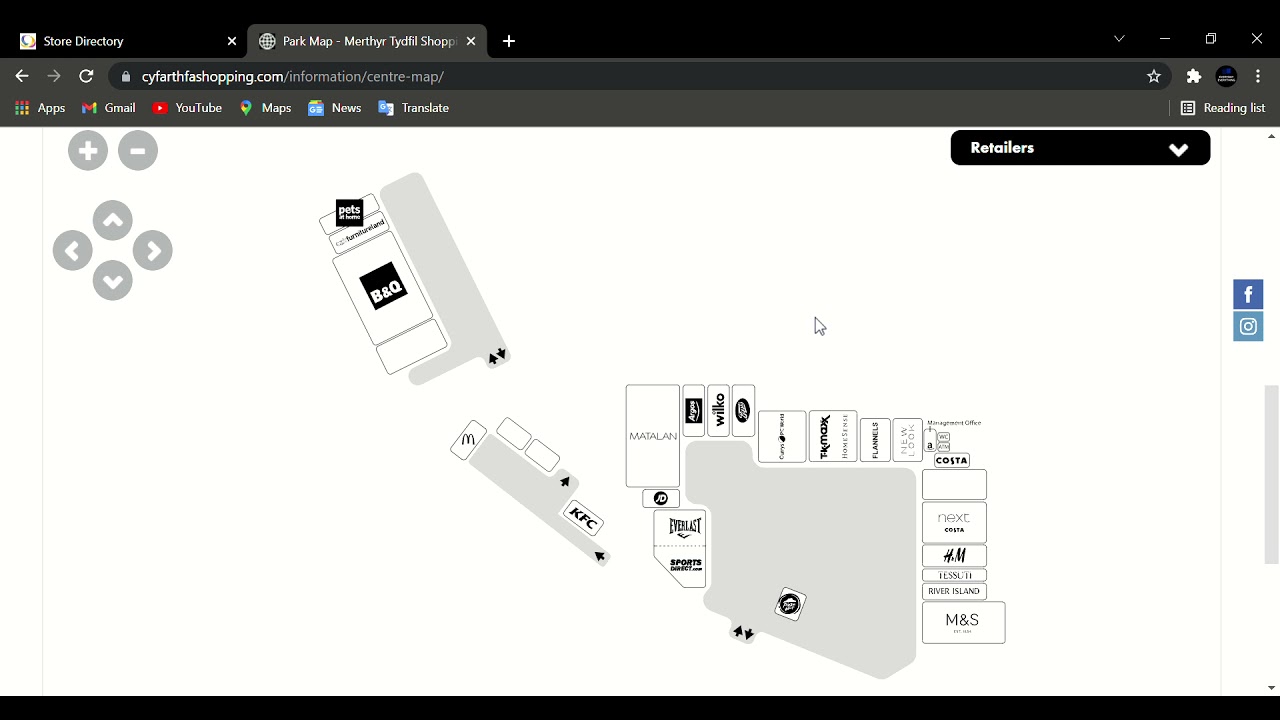Close the Park Map tab

point(471,41)
